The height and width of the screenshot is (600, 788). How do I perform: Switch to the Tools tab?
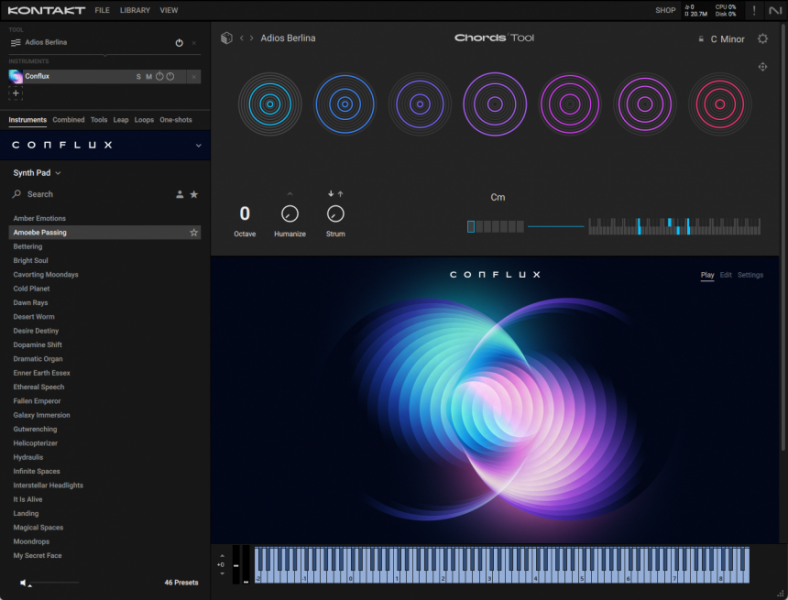coord(98,120)
